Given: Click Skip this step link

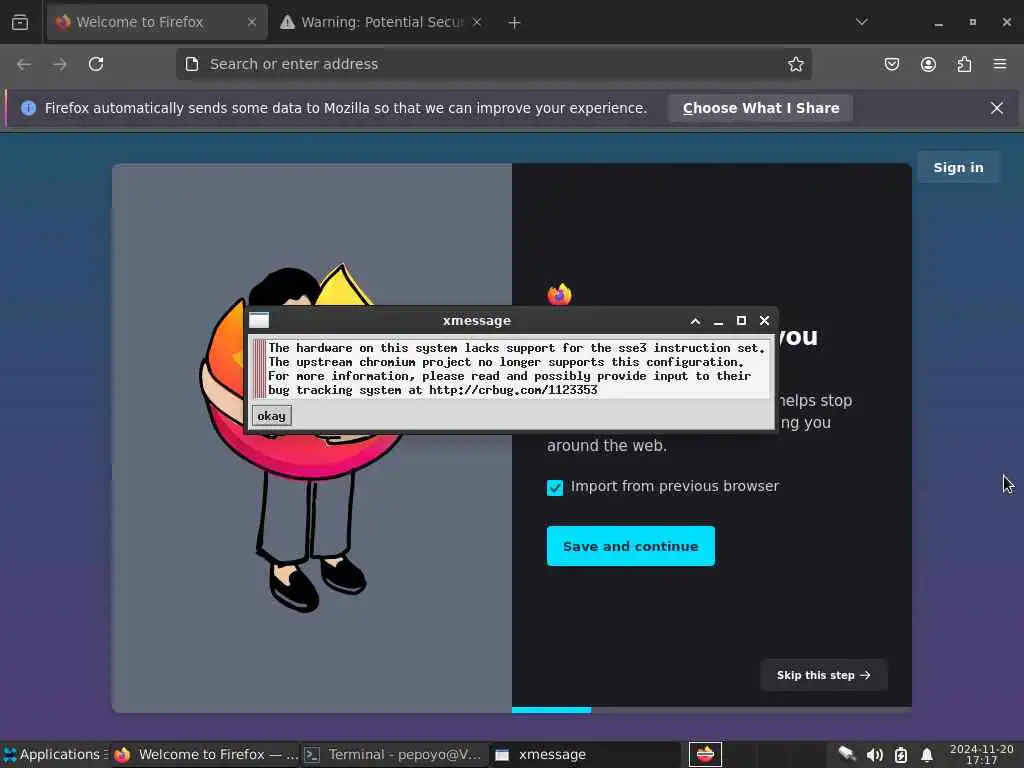Looking at the screenshot, I should 824,675.
